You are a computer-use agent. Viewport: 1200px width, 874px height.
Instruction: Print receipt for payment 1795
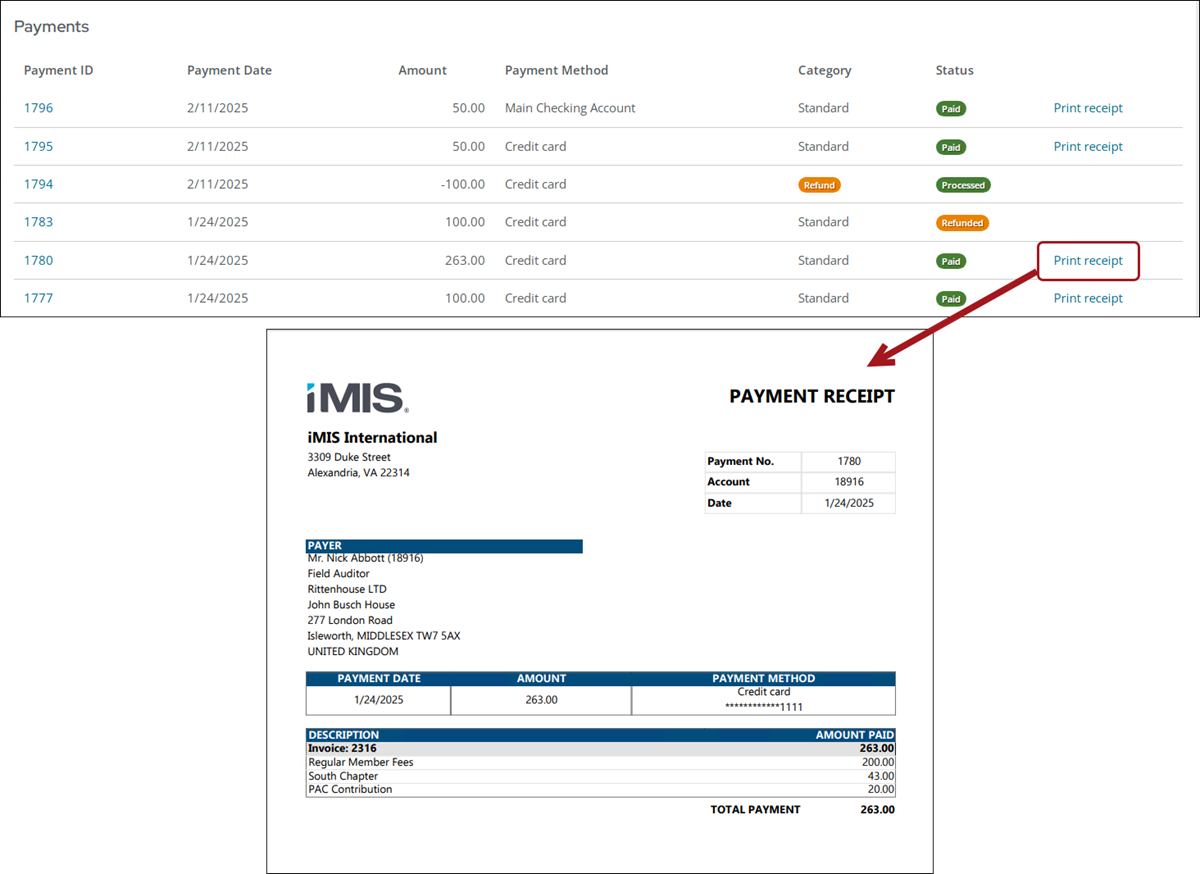pyautogui.click(x=1088, y=146)
